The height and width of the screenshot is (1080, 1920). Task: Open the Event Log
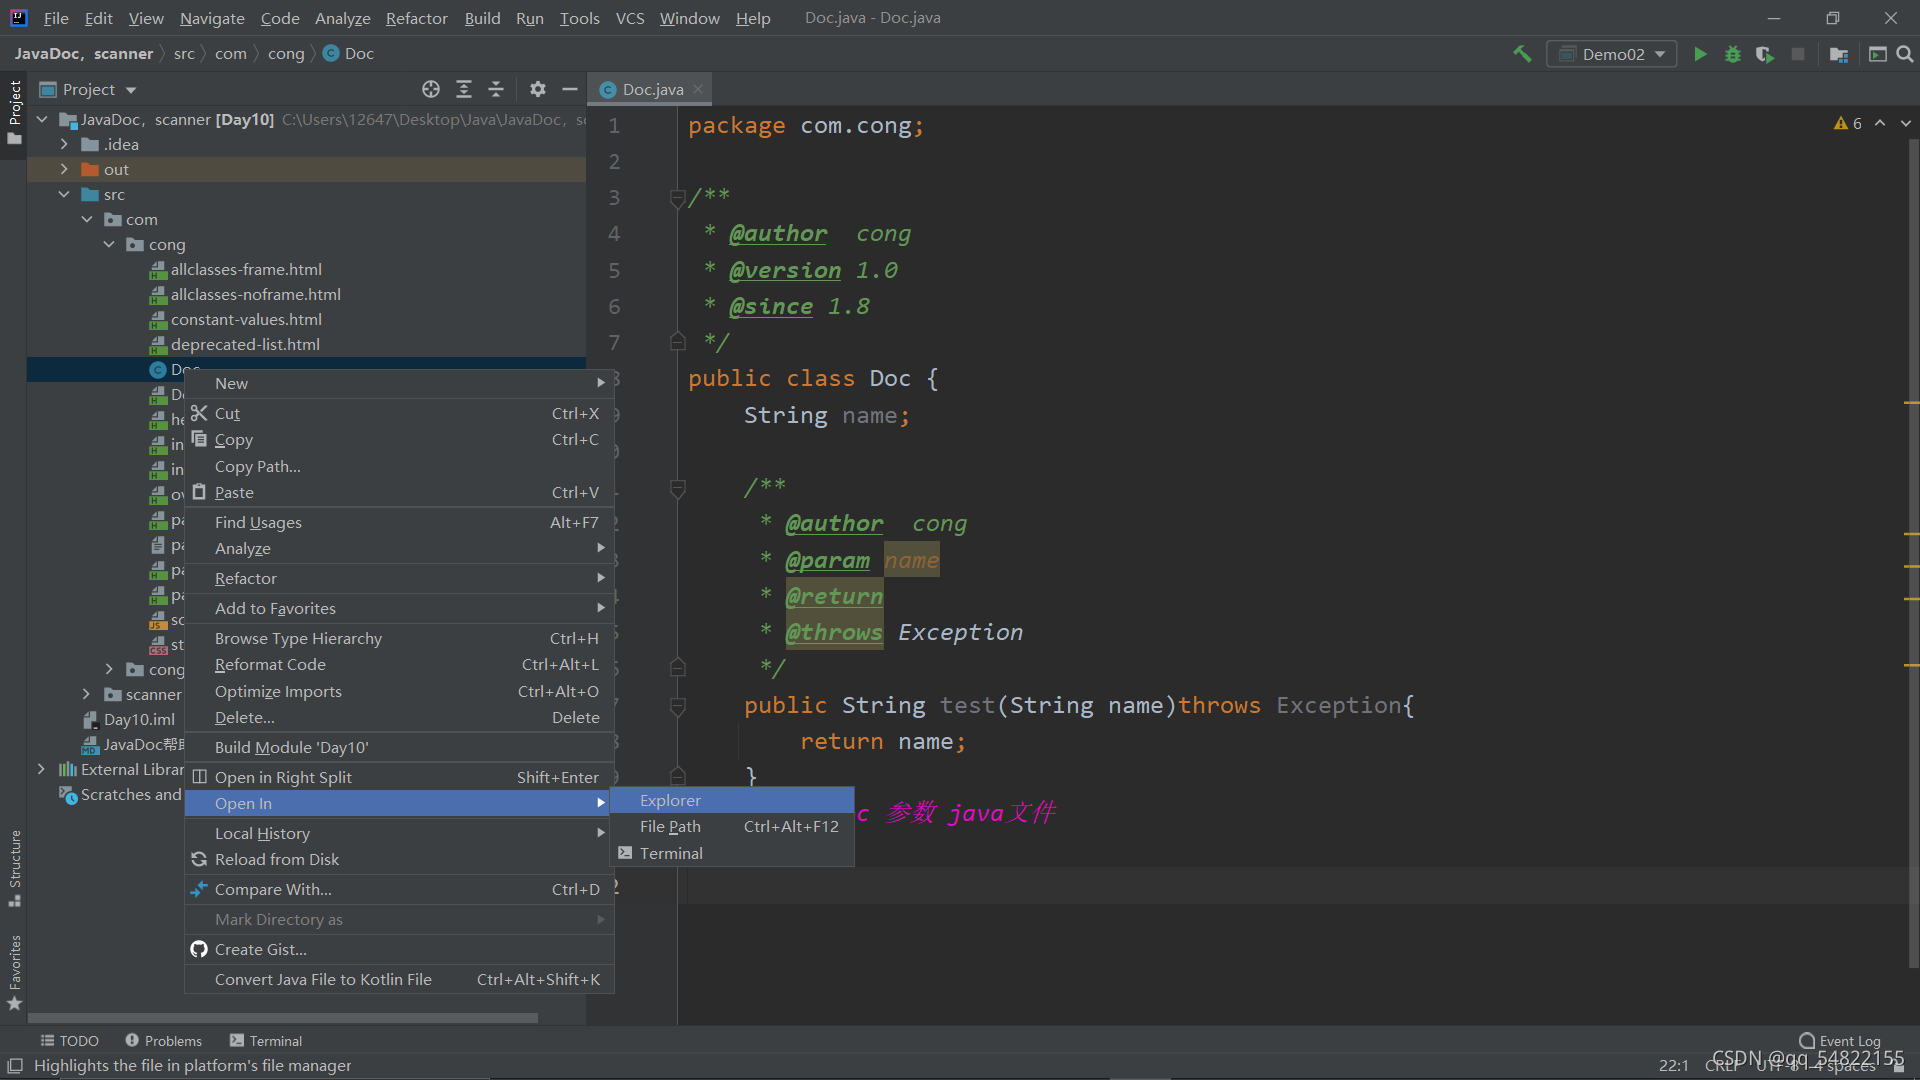[x=1839, y=1041]
